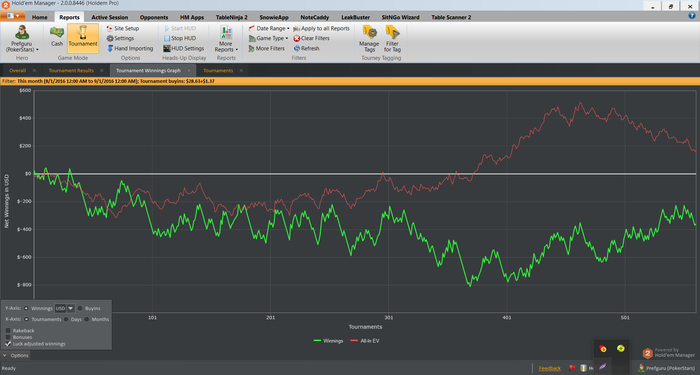Image resolution: width=700 pixels, height=375 pixels.
Task: Select the Tournament Winnings Graph tab
Action: pyautogui.click(x=148, y=71)
